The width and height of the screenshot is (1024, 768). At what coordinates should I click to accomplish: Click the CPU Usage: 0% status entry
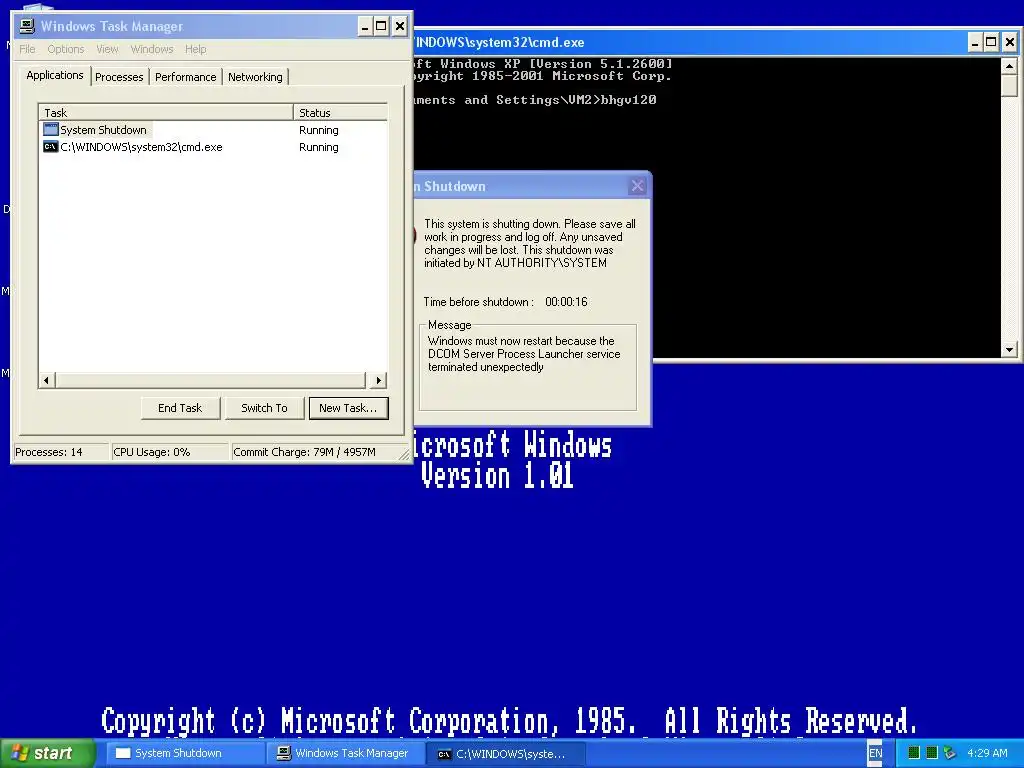[x=170, y=452]
